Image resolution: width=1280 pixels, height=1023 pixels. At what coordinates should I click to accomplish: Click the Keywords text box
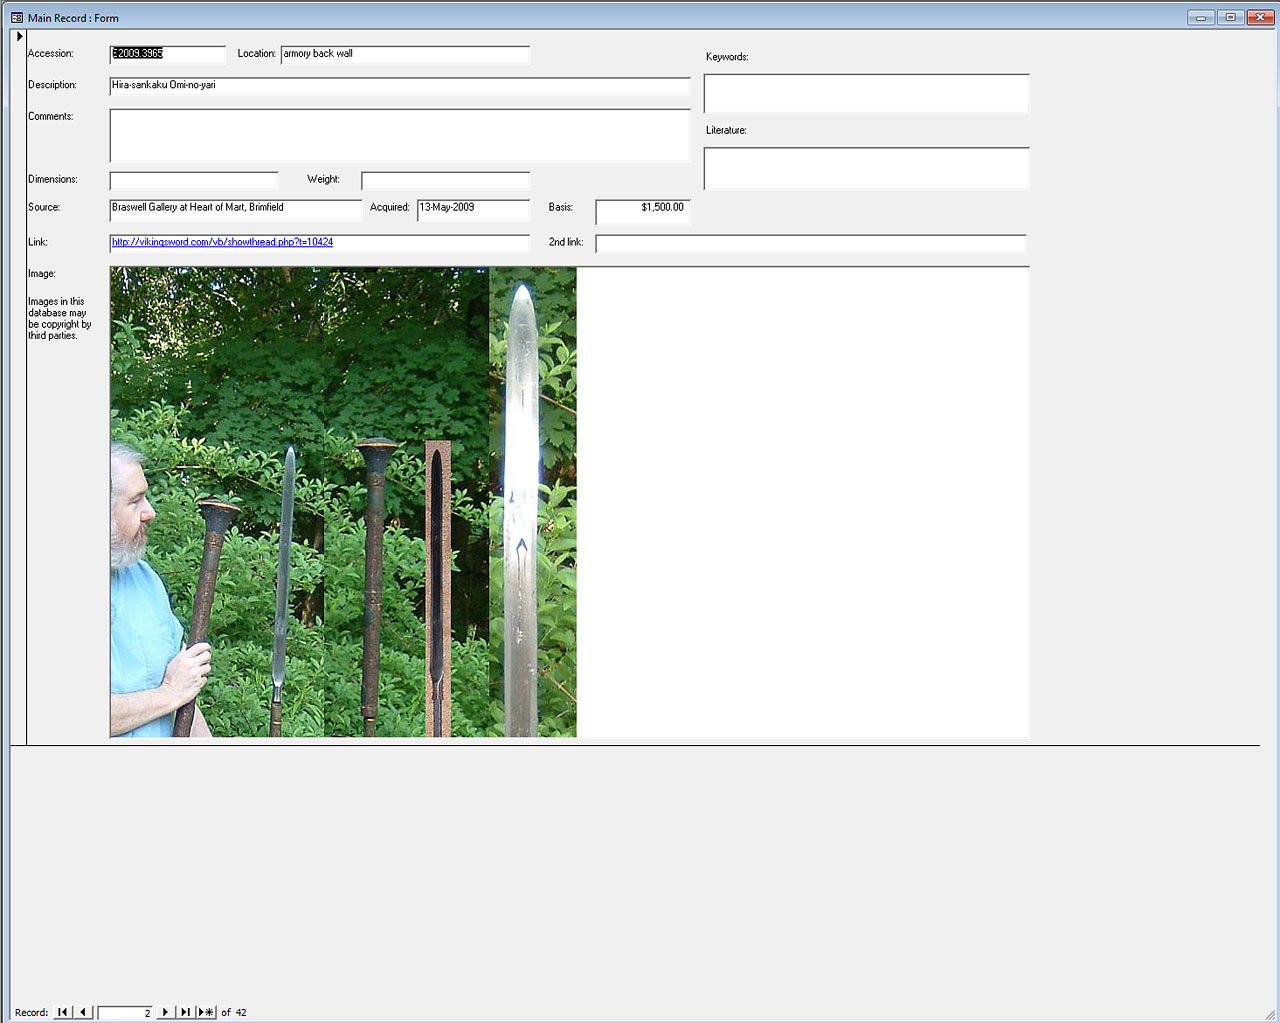point(866,93)
